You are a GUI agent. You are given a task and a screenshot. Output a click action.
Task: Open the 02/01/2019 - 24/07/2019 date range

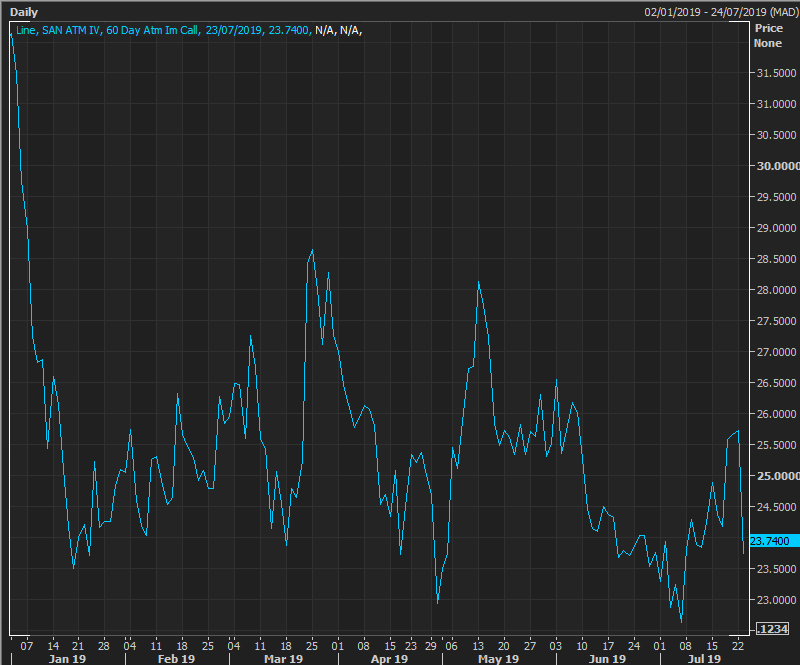click(721, 11)
